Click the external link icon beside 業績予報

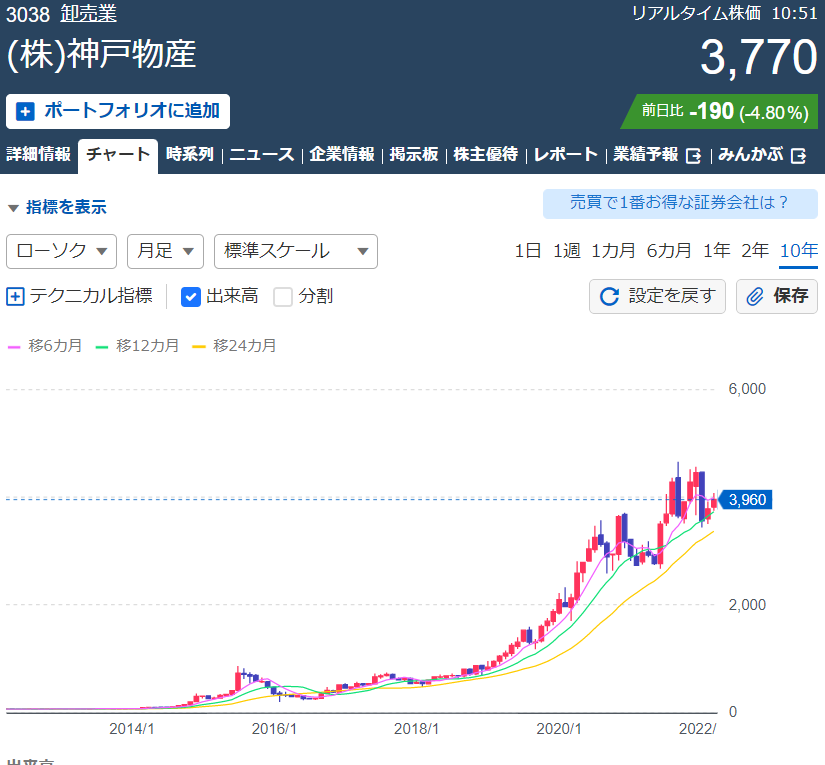[x=694, y=155]
